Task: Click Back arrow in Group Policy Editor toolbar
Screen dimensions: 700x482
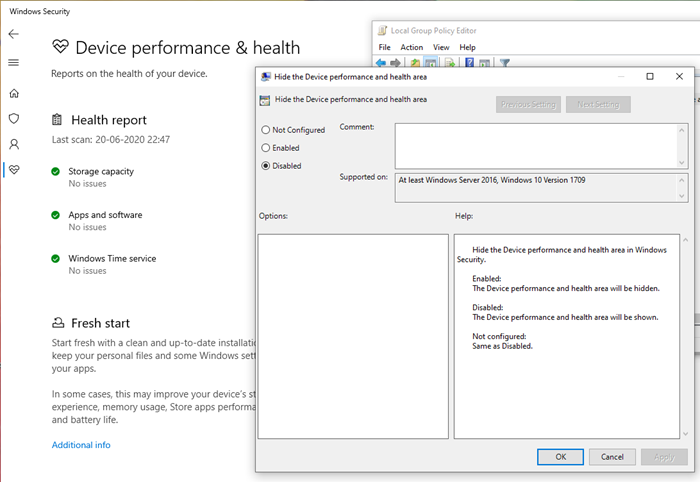Action: pyautogui.click(x=381, y=63)
